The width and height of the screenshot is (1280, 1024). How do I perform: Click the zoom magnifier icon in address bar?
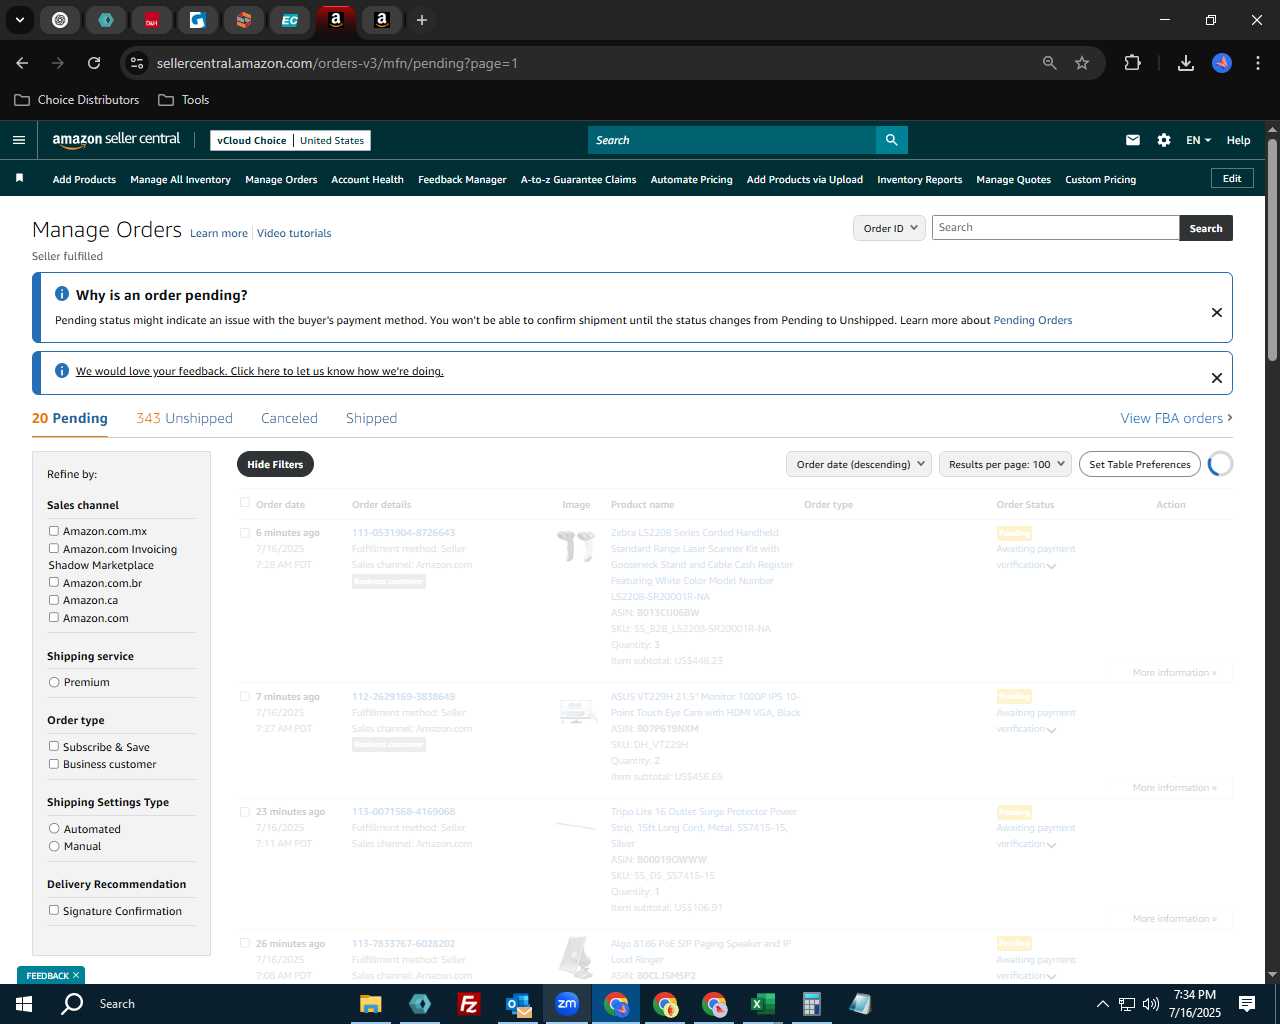(x=1049, y=63)
